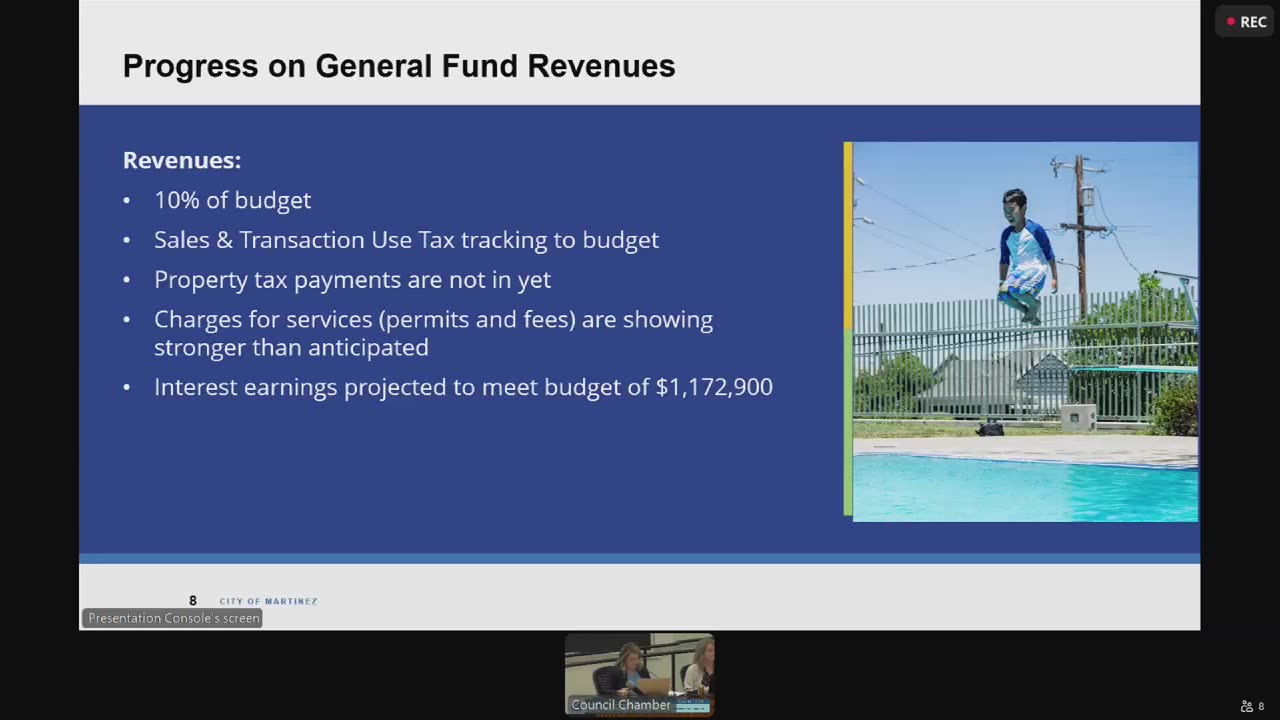Image resolution: width=1280 pixels, height=720 pixels.
Task: Click the Presentation Console's screen label
Action: (173, 618)
